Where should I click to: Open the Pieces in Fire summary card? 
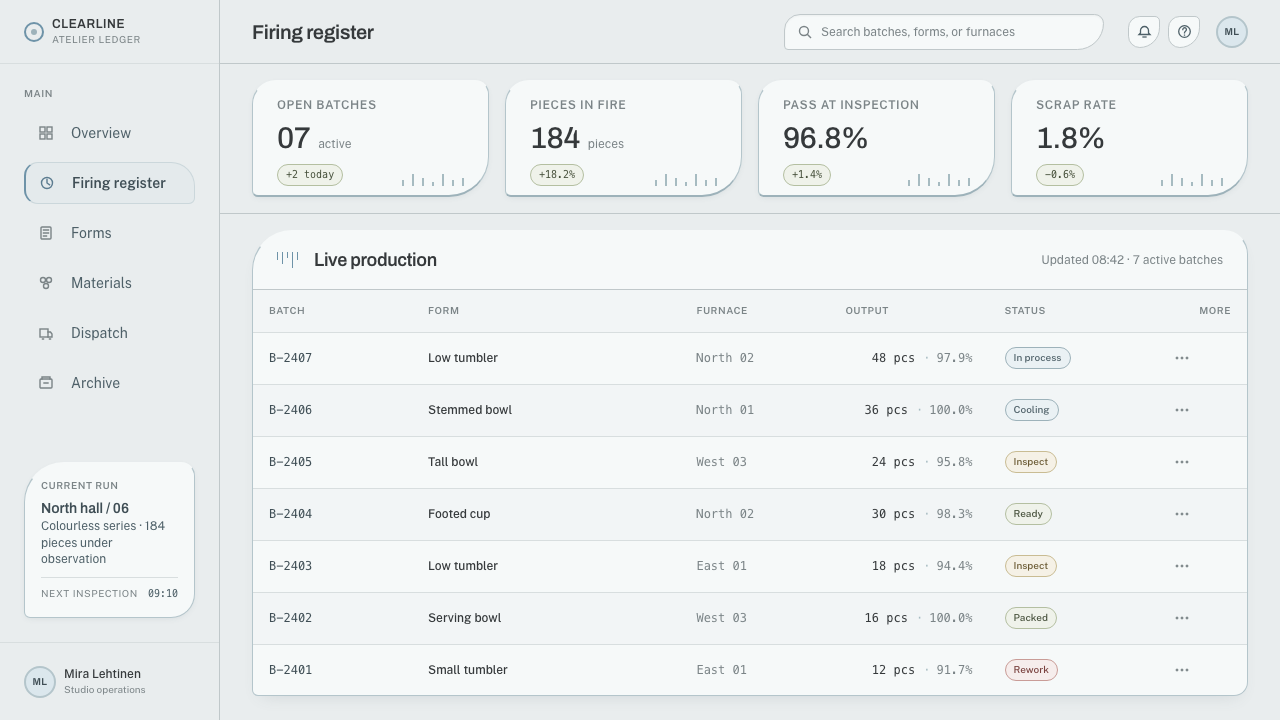click(623, 138)
